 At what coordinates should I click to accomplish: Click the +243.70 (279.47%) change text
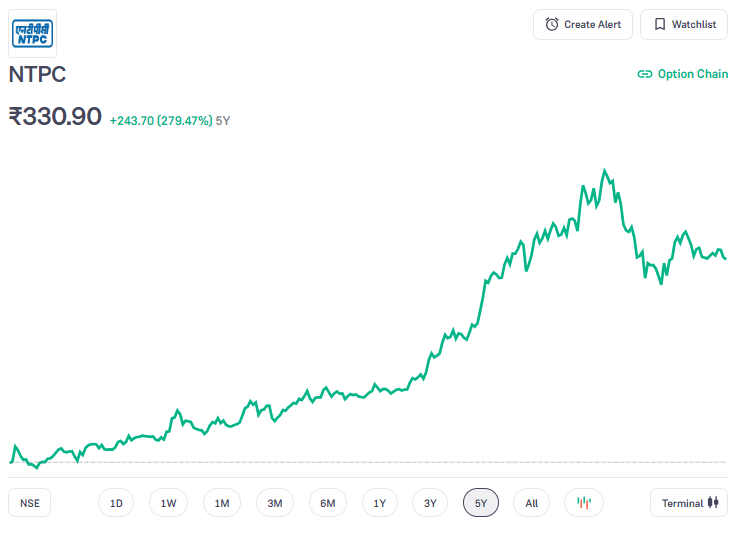(x=161, y=121)
